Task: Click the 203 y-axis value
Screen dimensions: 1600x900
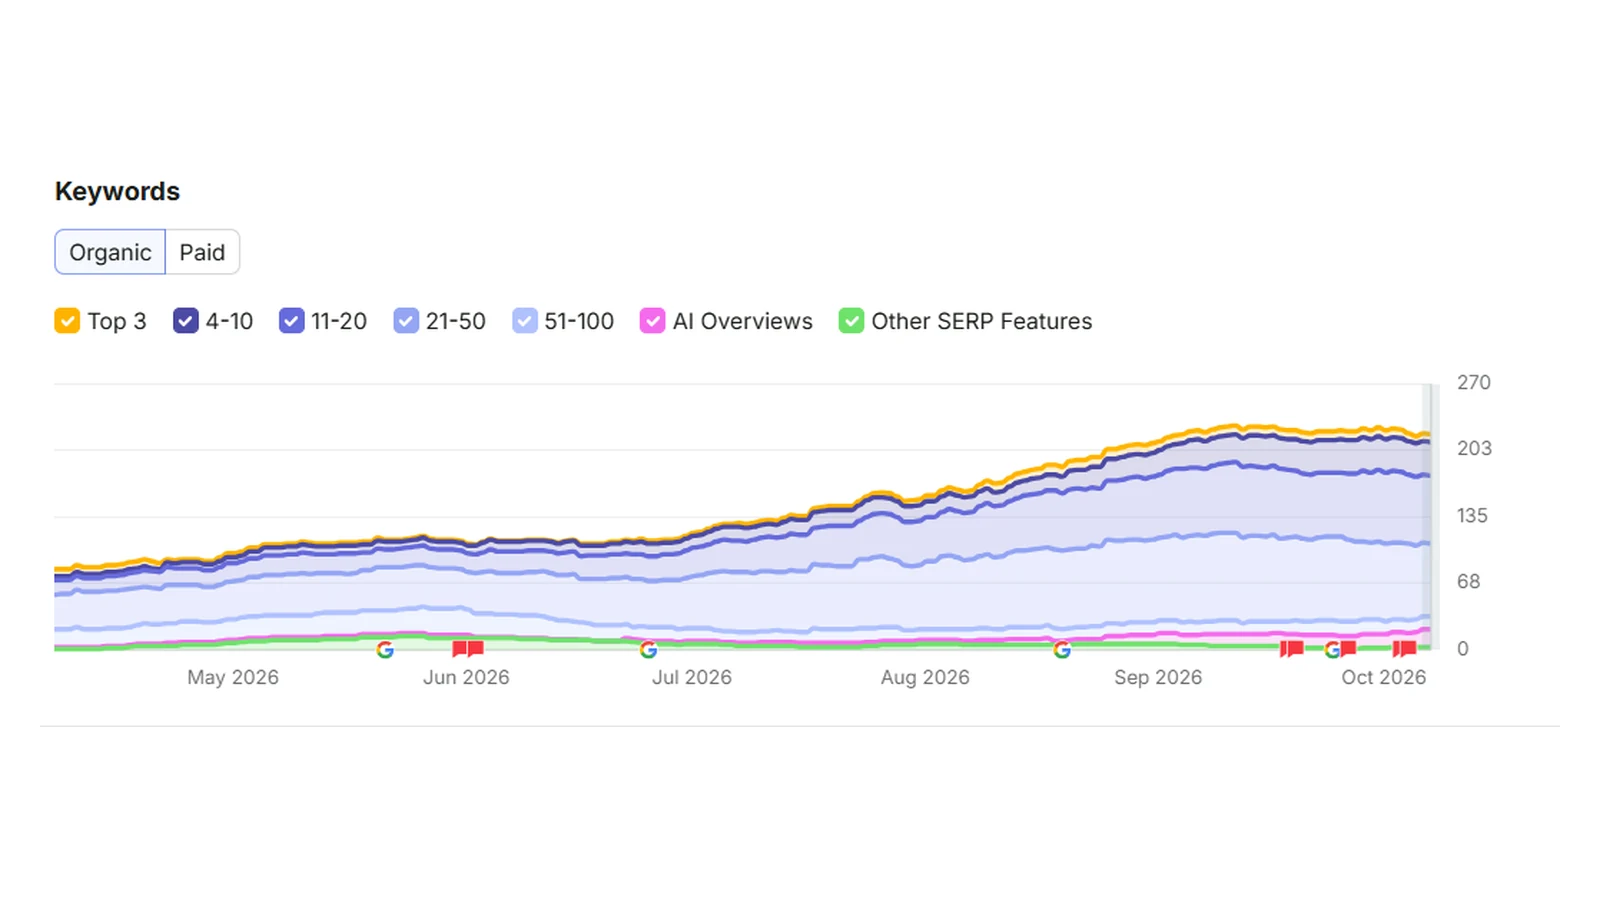Action: (1474, 448)
